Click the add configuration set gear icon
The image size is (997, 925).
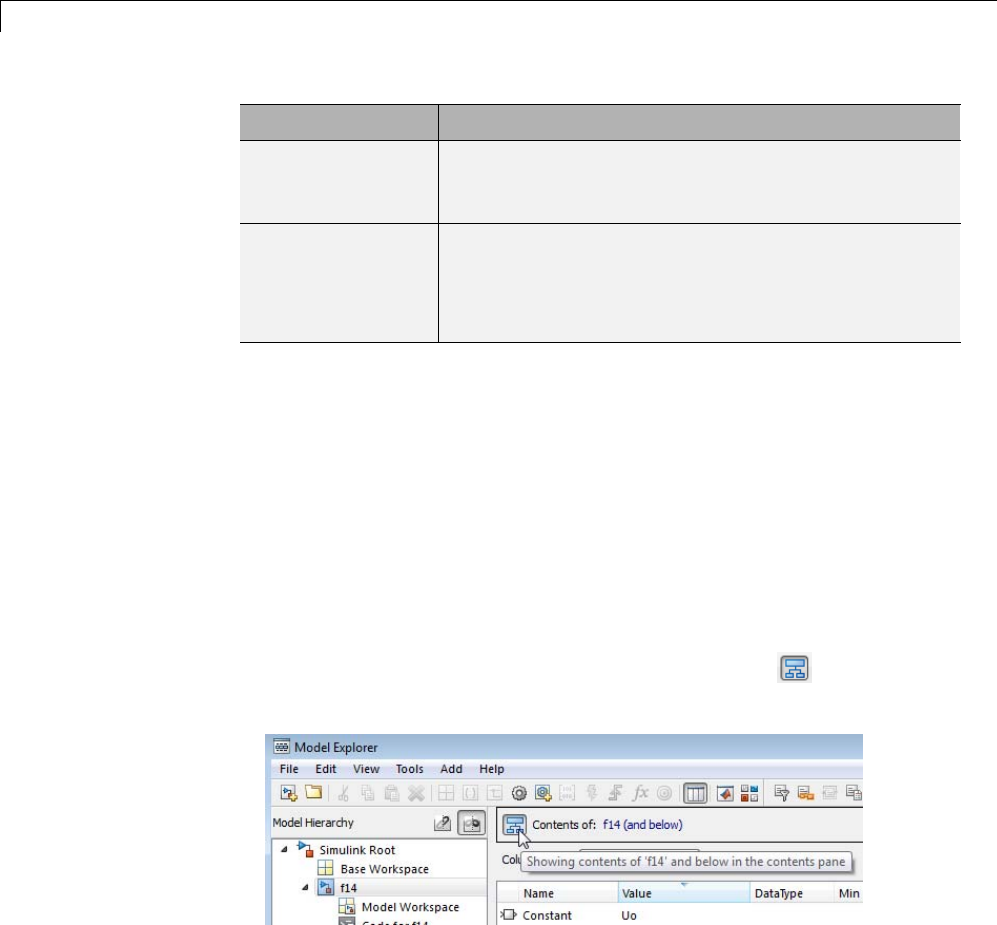519,793
